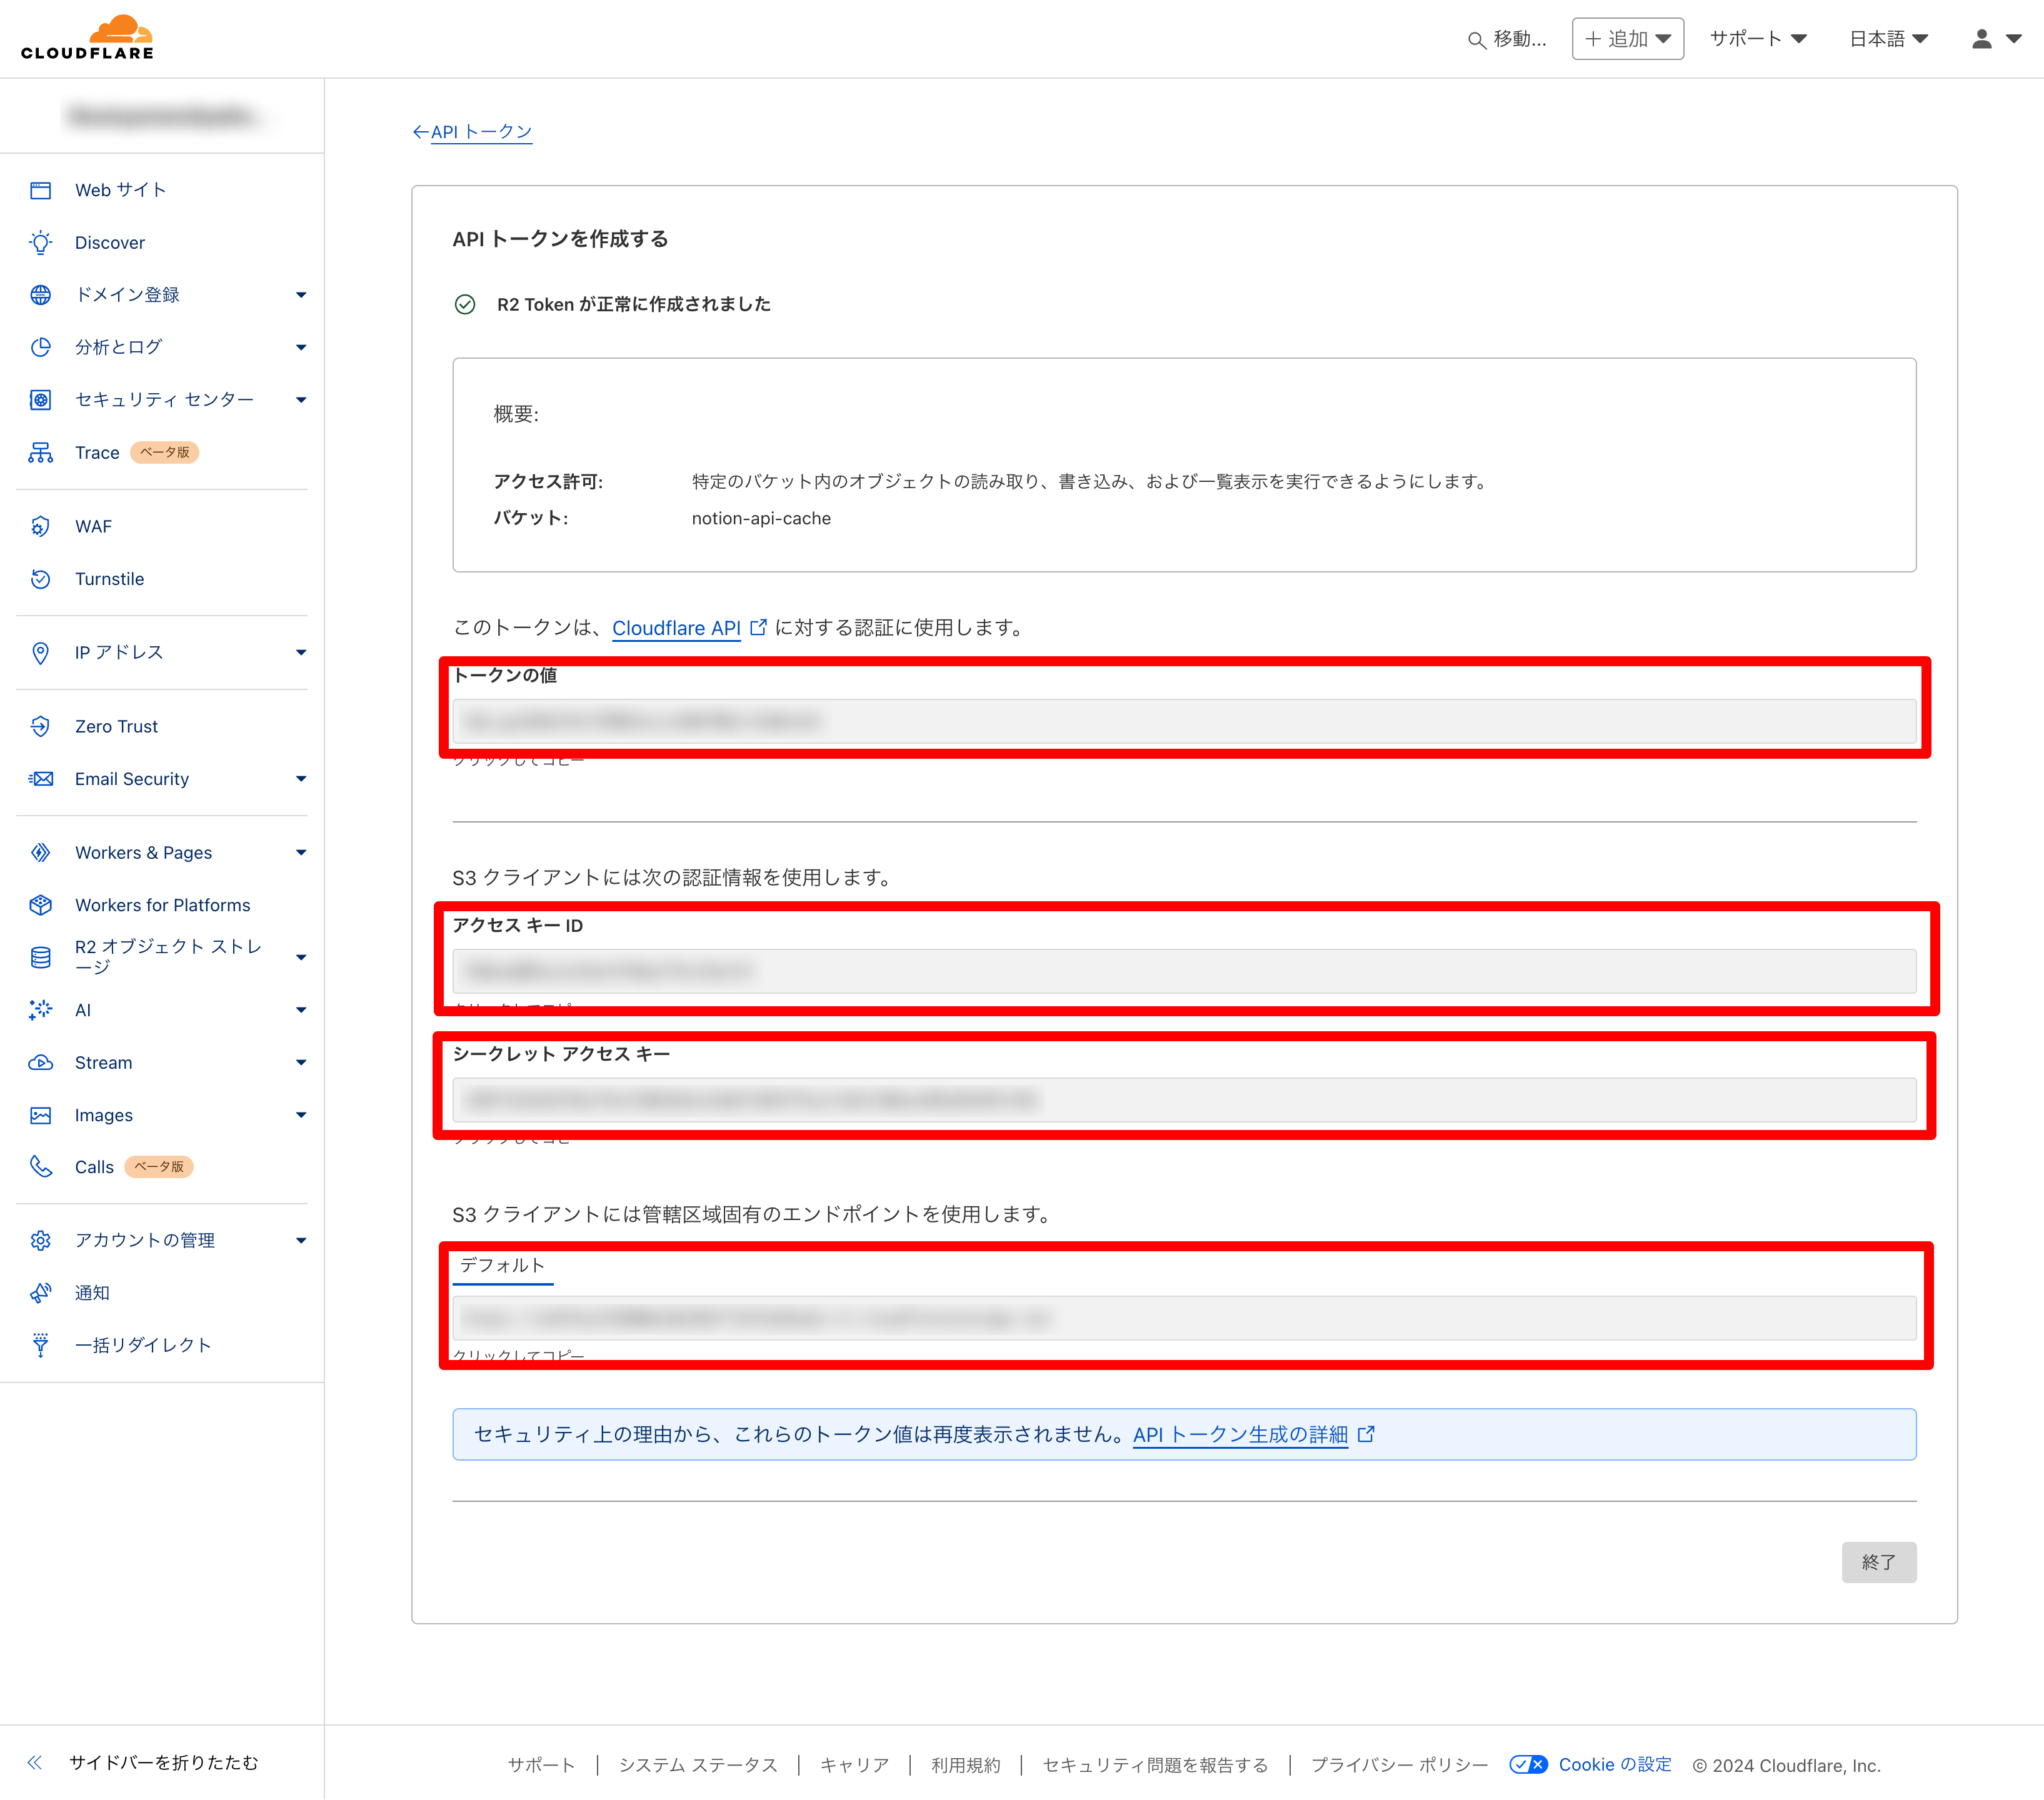Click the search magnifier 移動... field

pos(1507,39)
